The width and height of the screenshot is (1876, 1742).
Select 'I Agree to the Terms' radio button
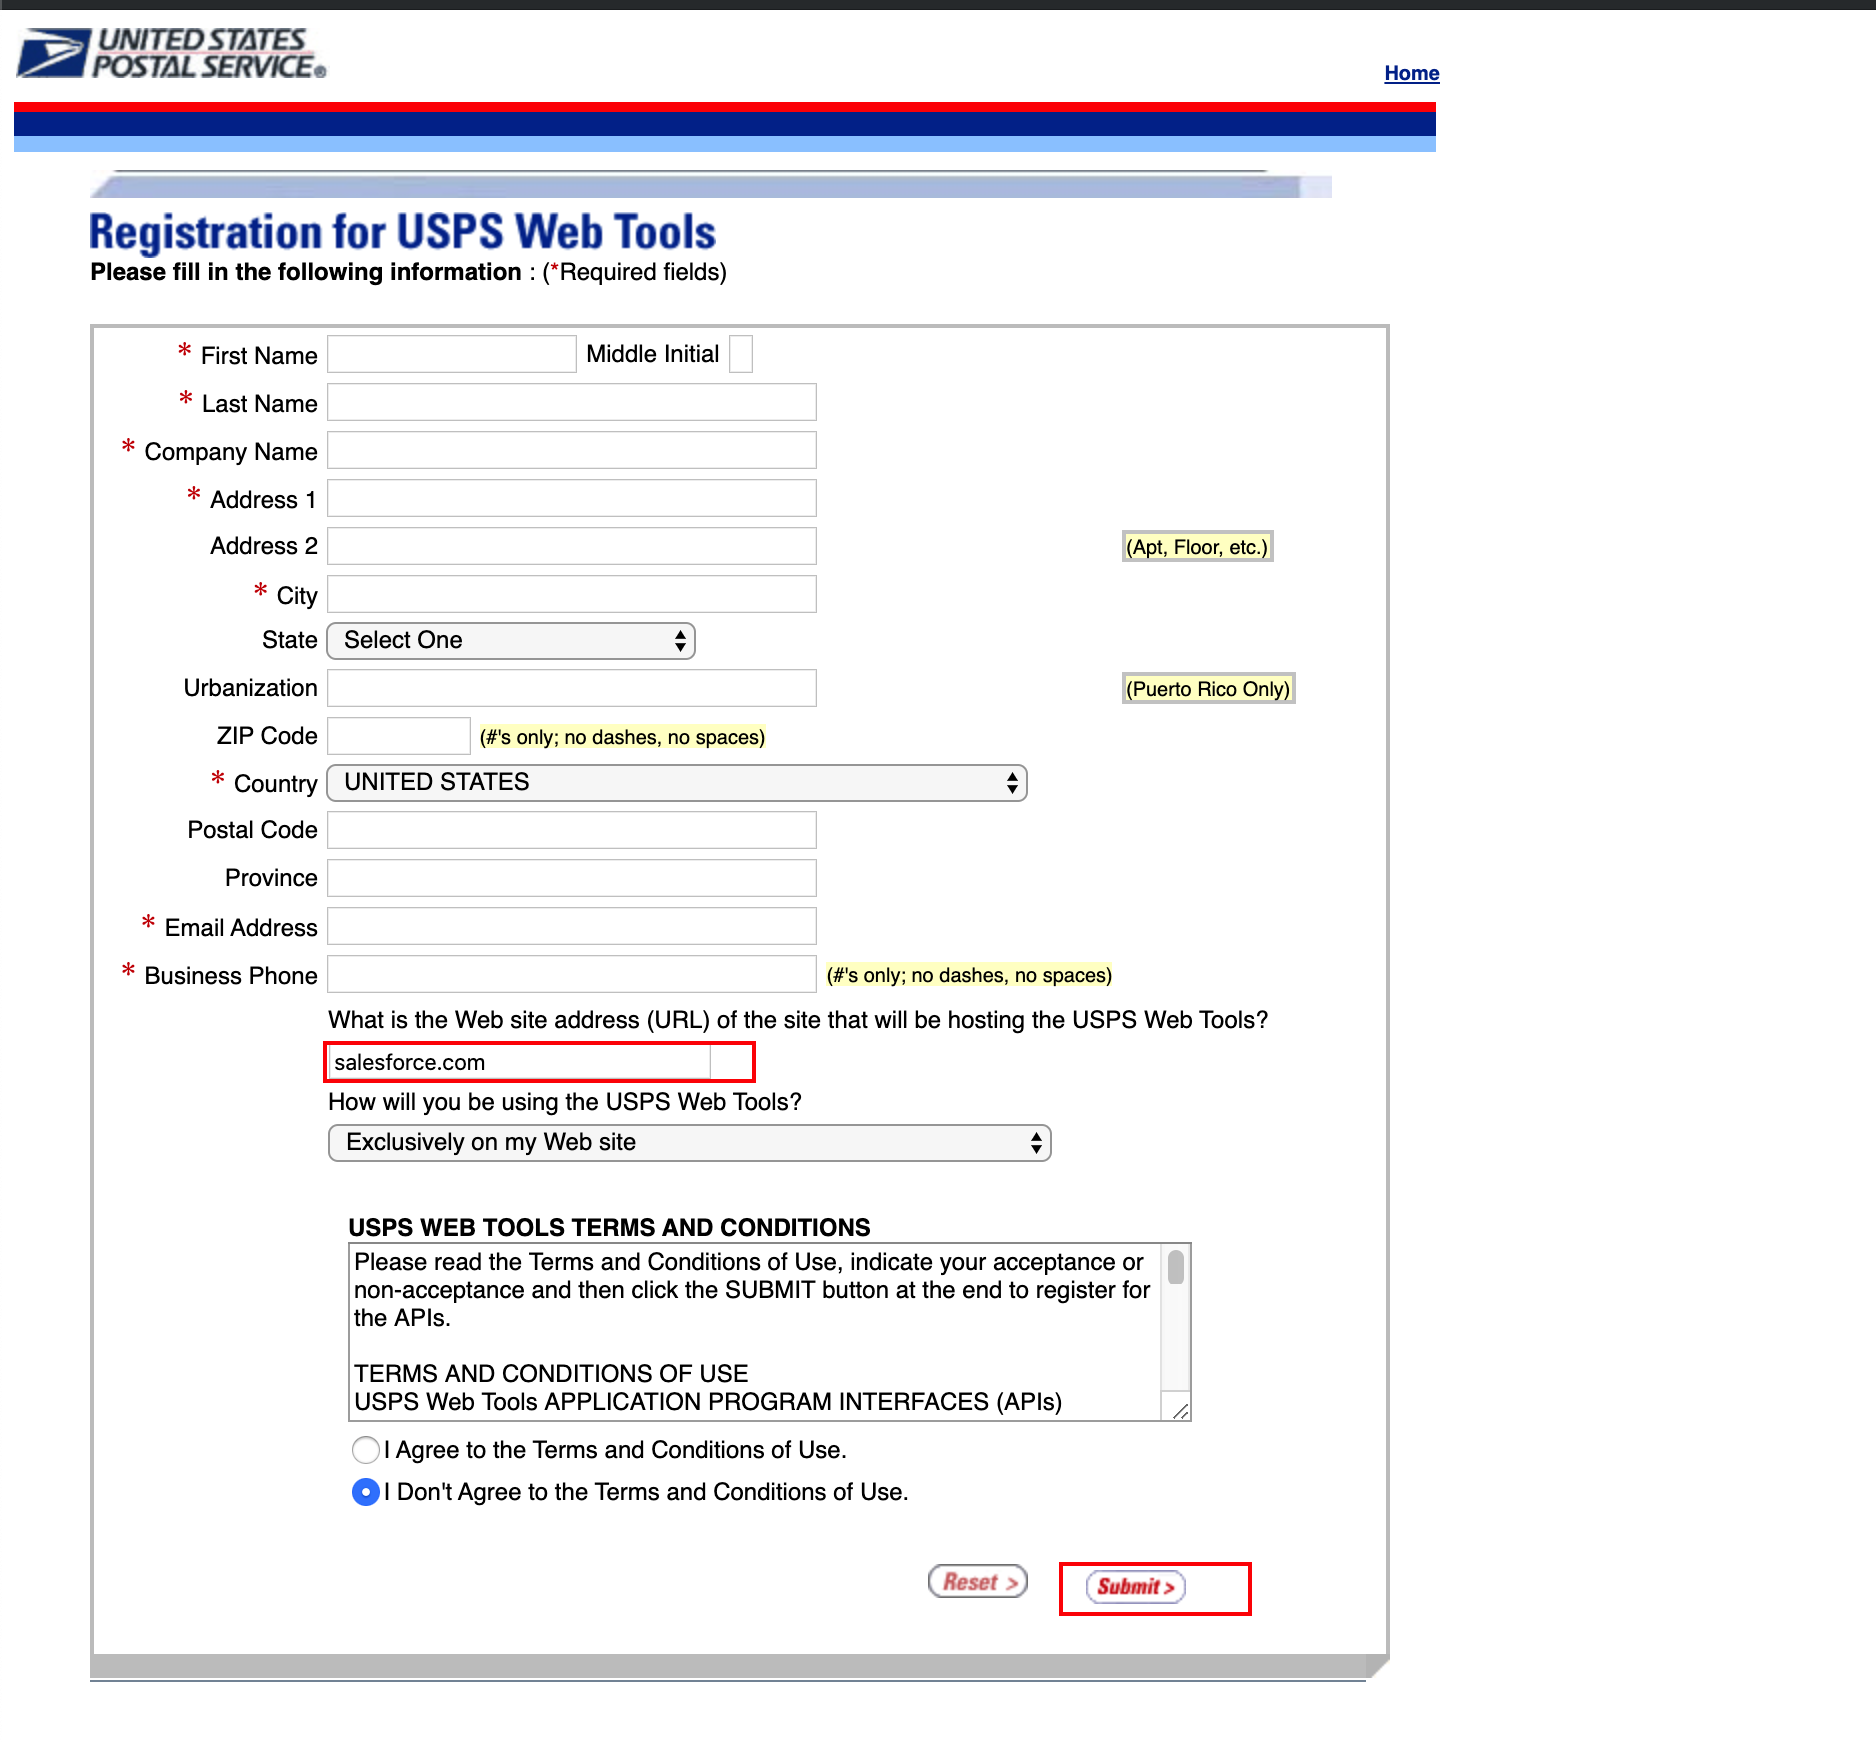[x=366, y=1450]
